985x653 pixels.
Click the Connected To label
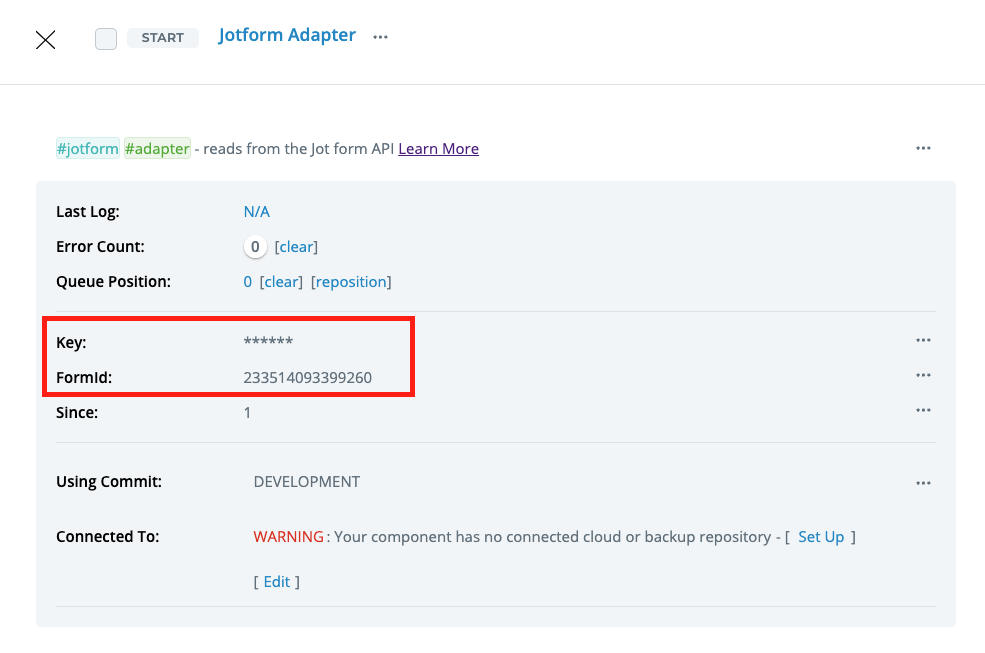pyautogui.click(x=107, y=537)
